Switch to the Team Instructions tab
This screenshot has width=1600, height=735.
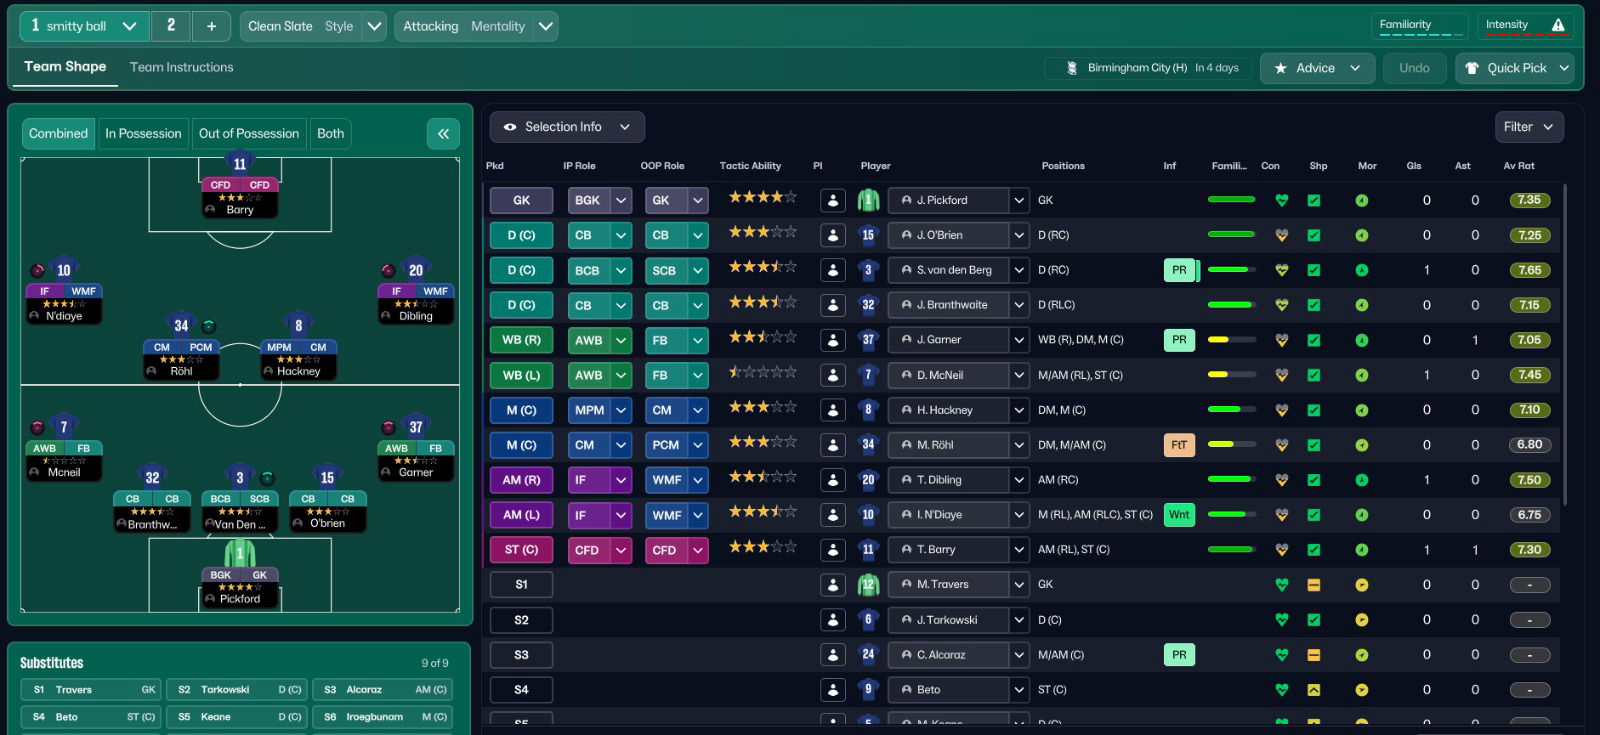pyautogui.click(x=181, y=67)
